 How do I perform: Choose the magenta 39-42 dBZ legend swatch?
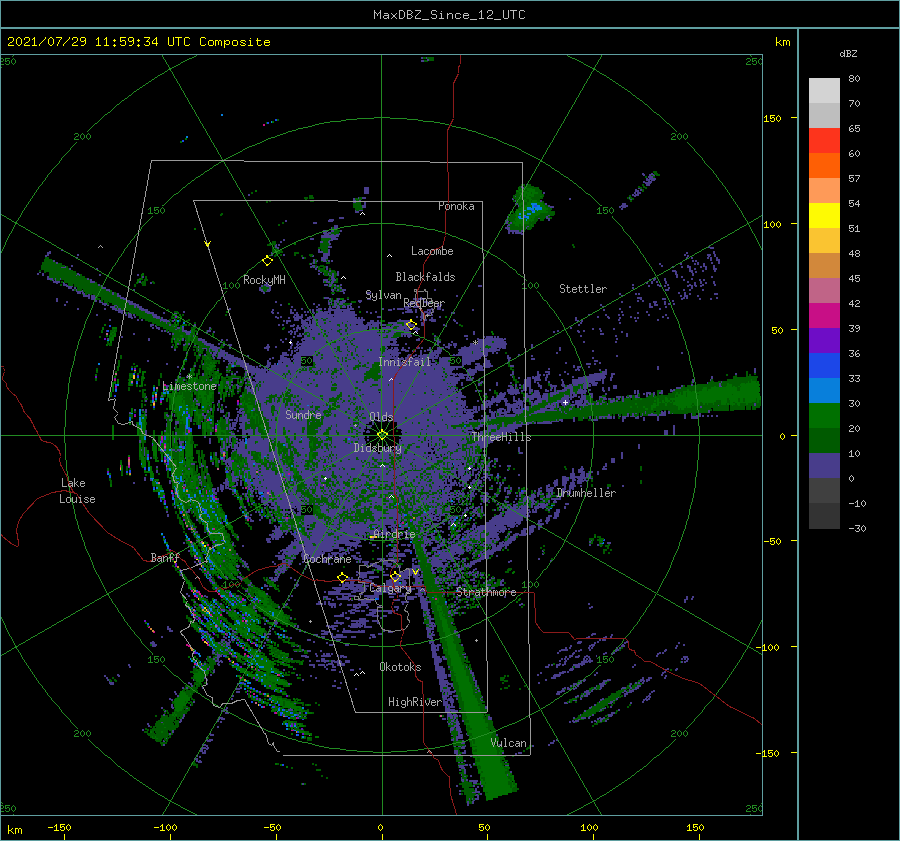[824, 316]
